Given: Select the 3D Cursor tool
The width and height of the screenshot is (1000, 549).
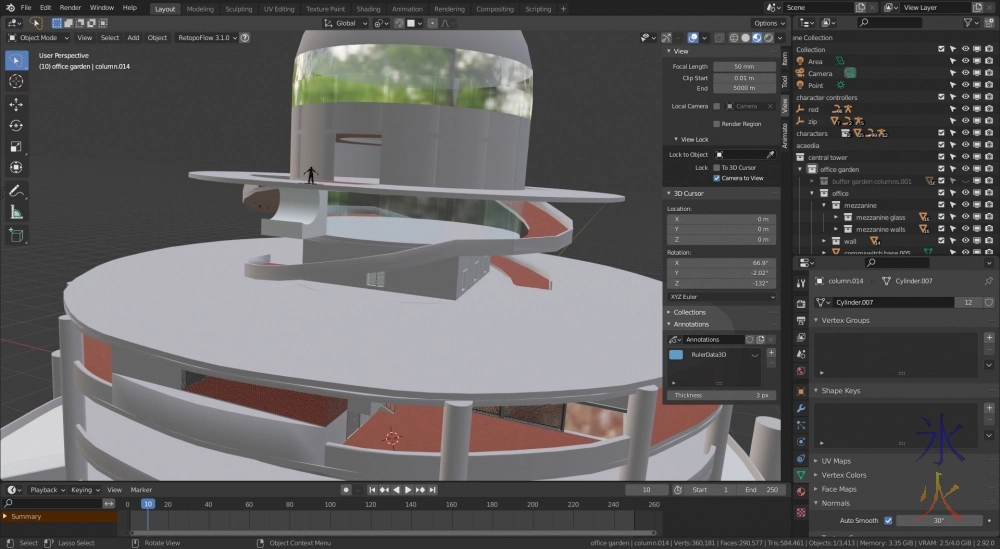Looking at the screenshot, I should click(x=16, y=81).
